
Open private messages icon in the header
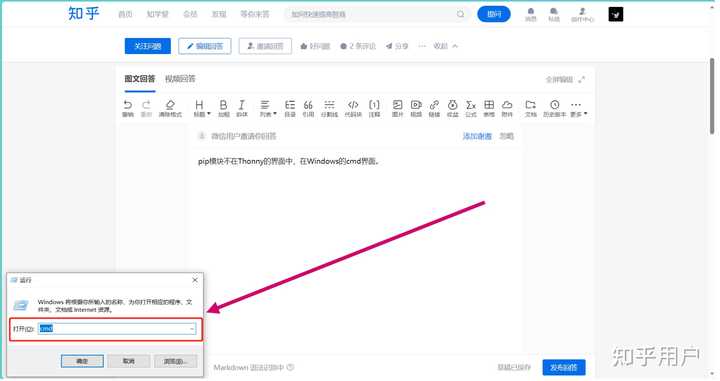click(x=554, y=14)
